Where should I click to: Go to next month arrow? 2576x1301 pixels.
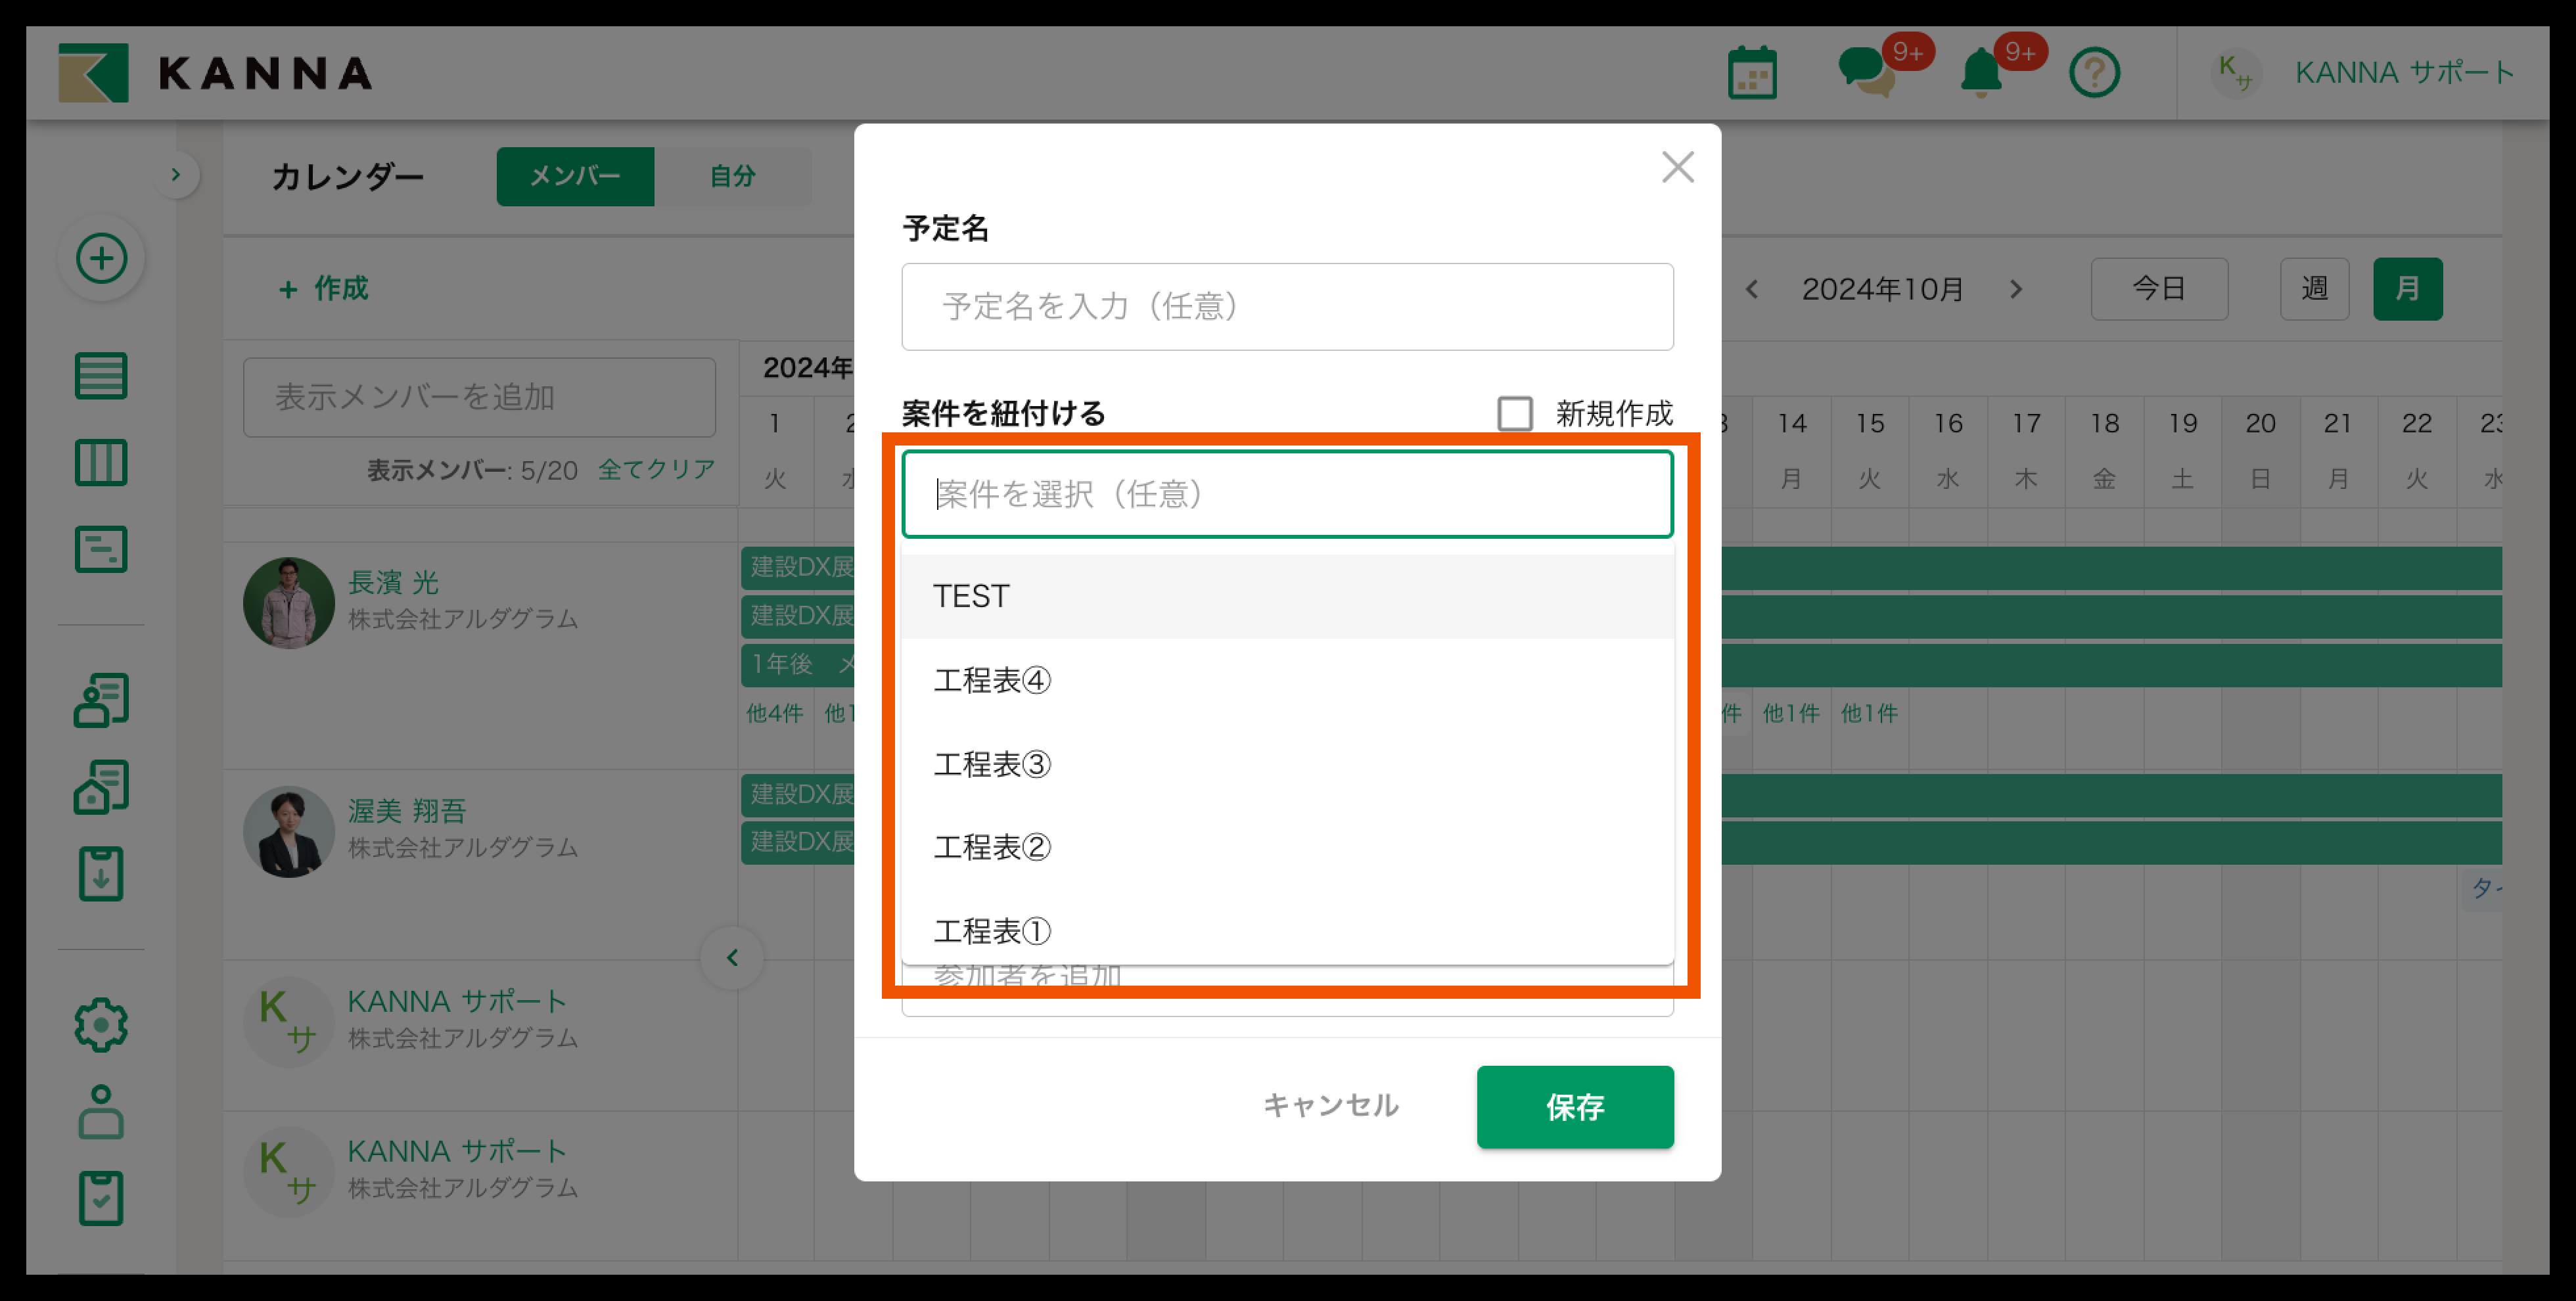pos(2016,289)
